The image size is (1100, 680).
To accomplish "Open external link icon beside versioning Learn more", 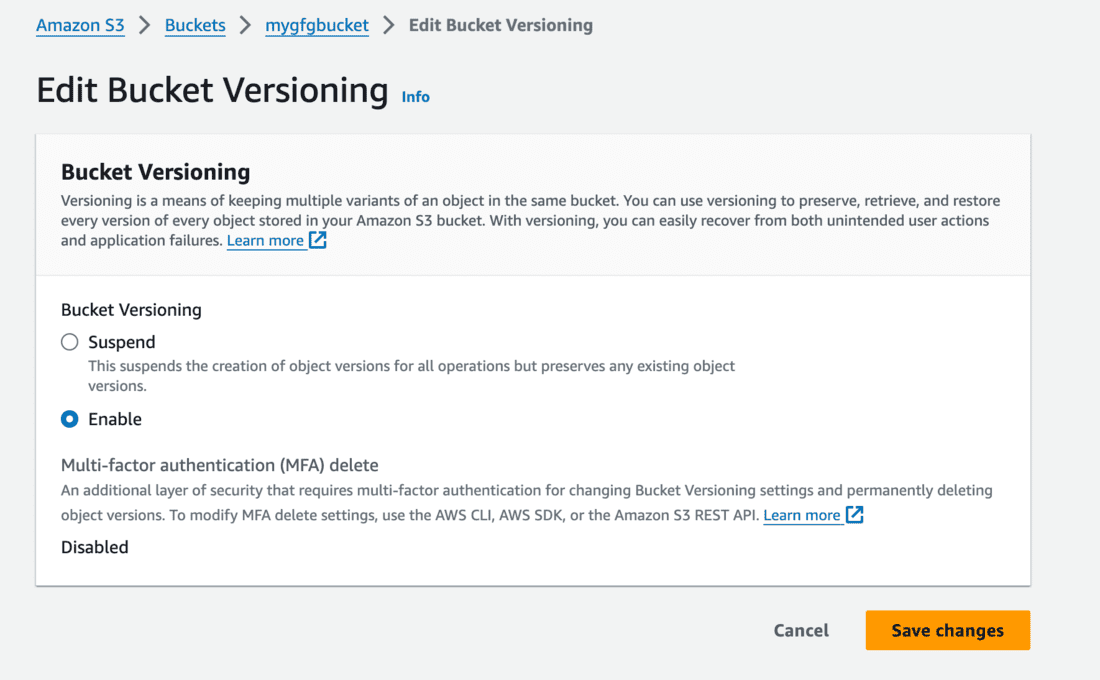I will click(317, 240).
